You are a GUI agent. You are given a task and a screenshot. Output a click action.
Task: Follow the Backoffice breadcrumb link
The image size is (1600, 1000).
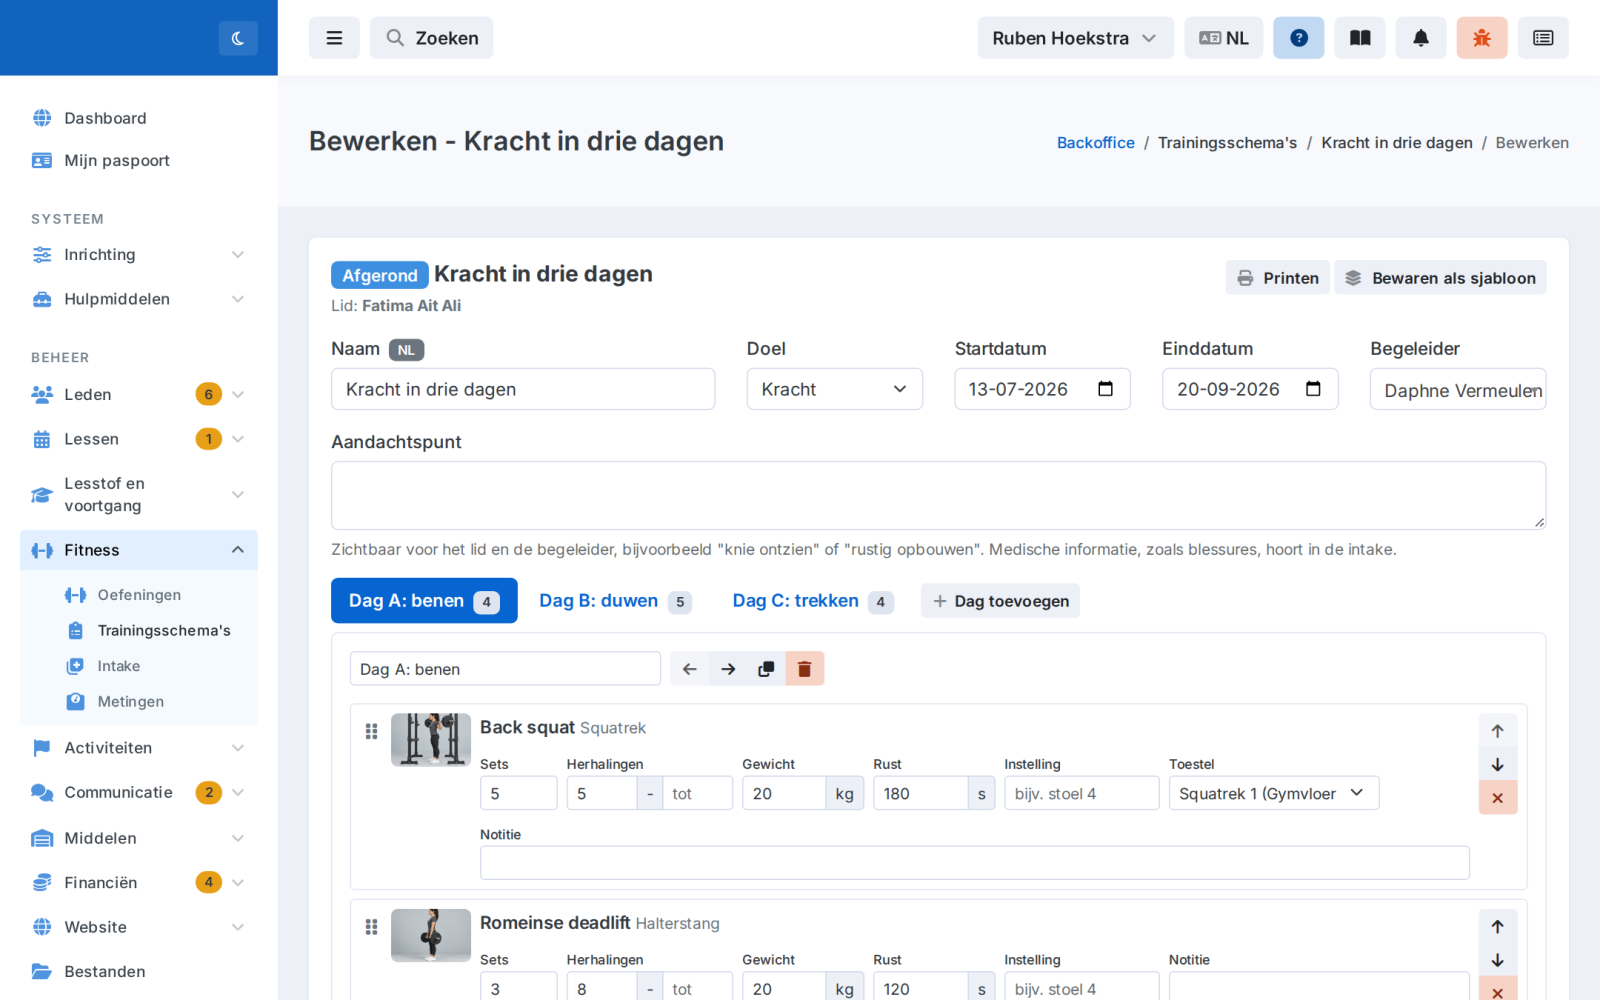click(1096, 143)
